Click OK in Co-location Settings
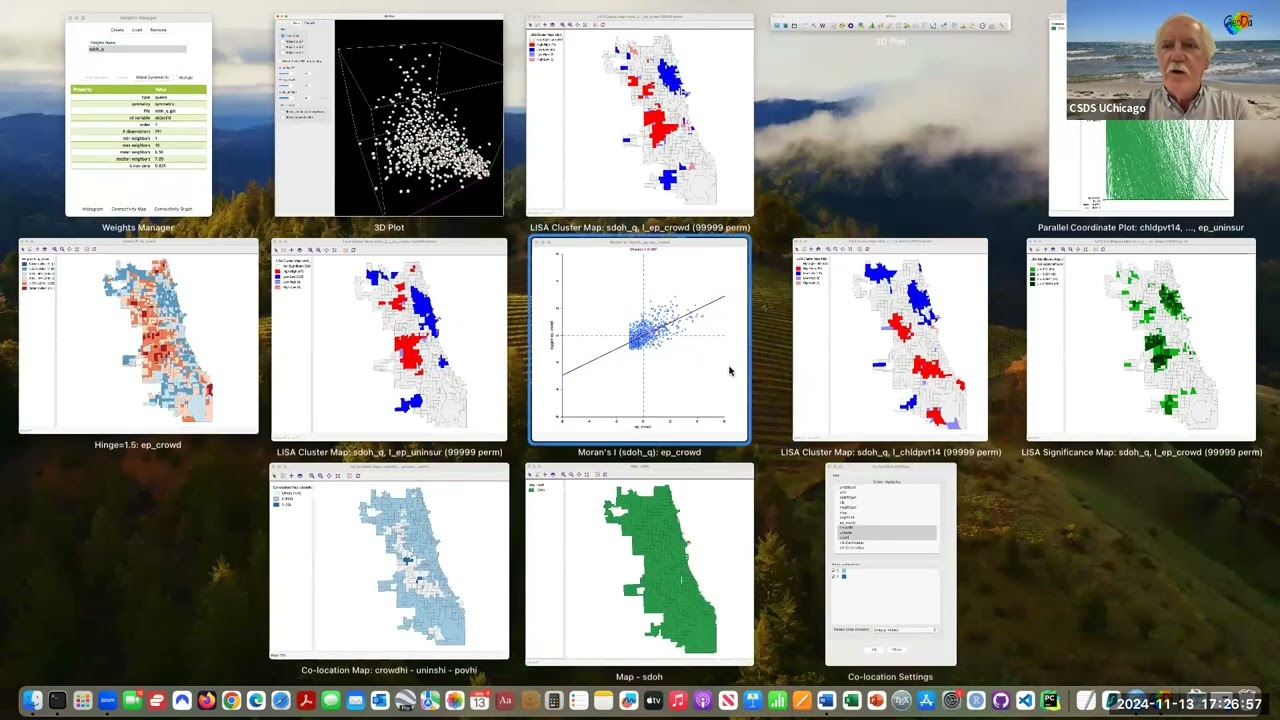1280x720 pixels. click(x=874, y=650)
